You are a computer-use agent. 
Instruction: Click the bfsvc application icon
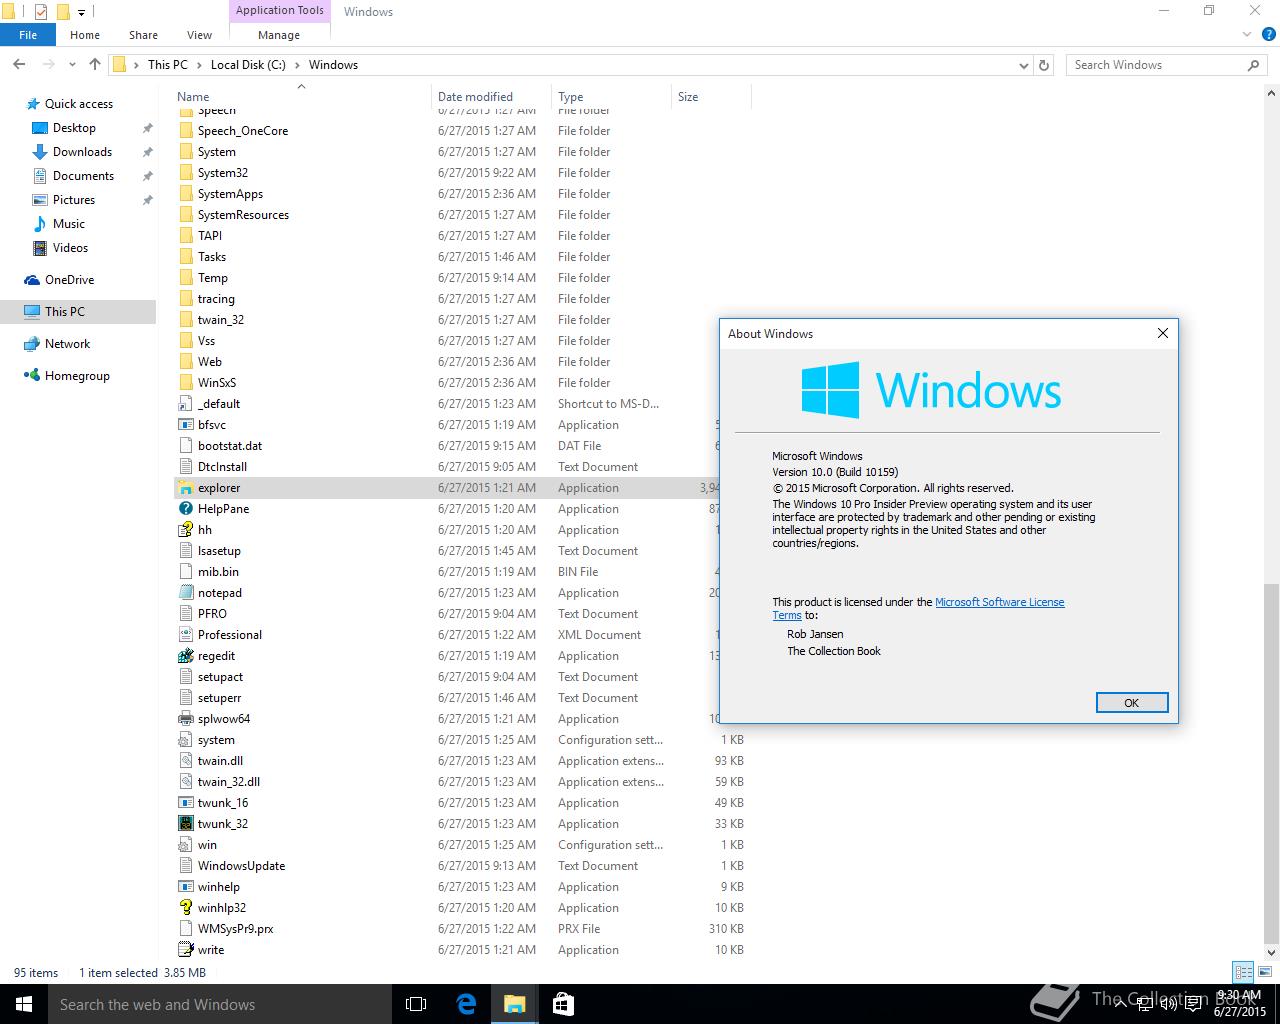185,425
